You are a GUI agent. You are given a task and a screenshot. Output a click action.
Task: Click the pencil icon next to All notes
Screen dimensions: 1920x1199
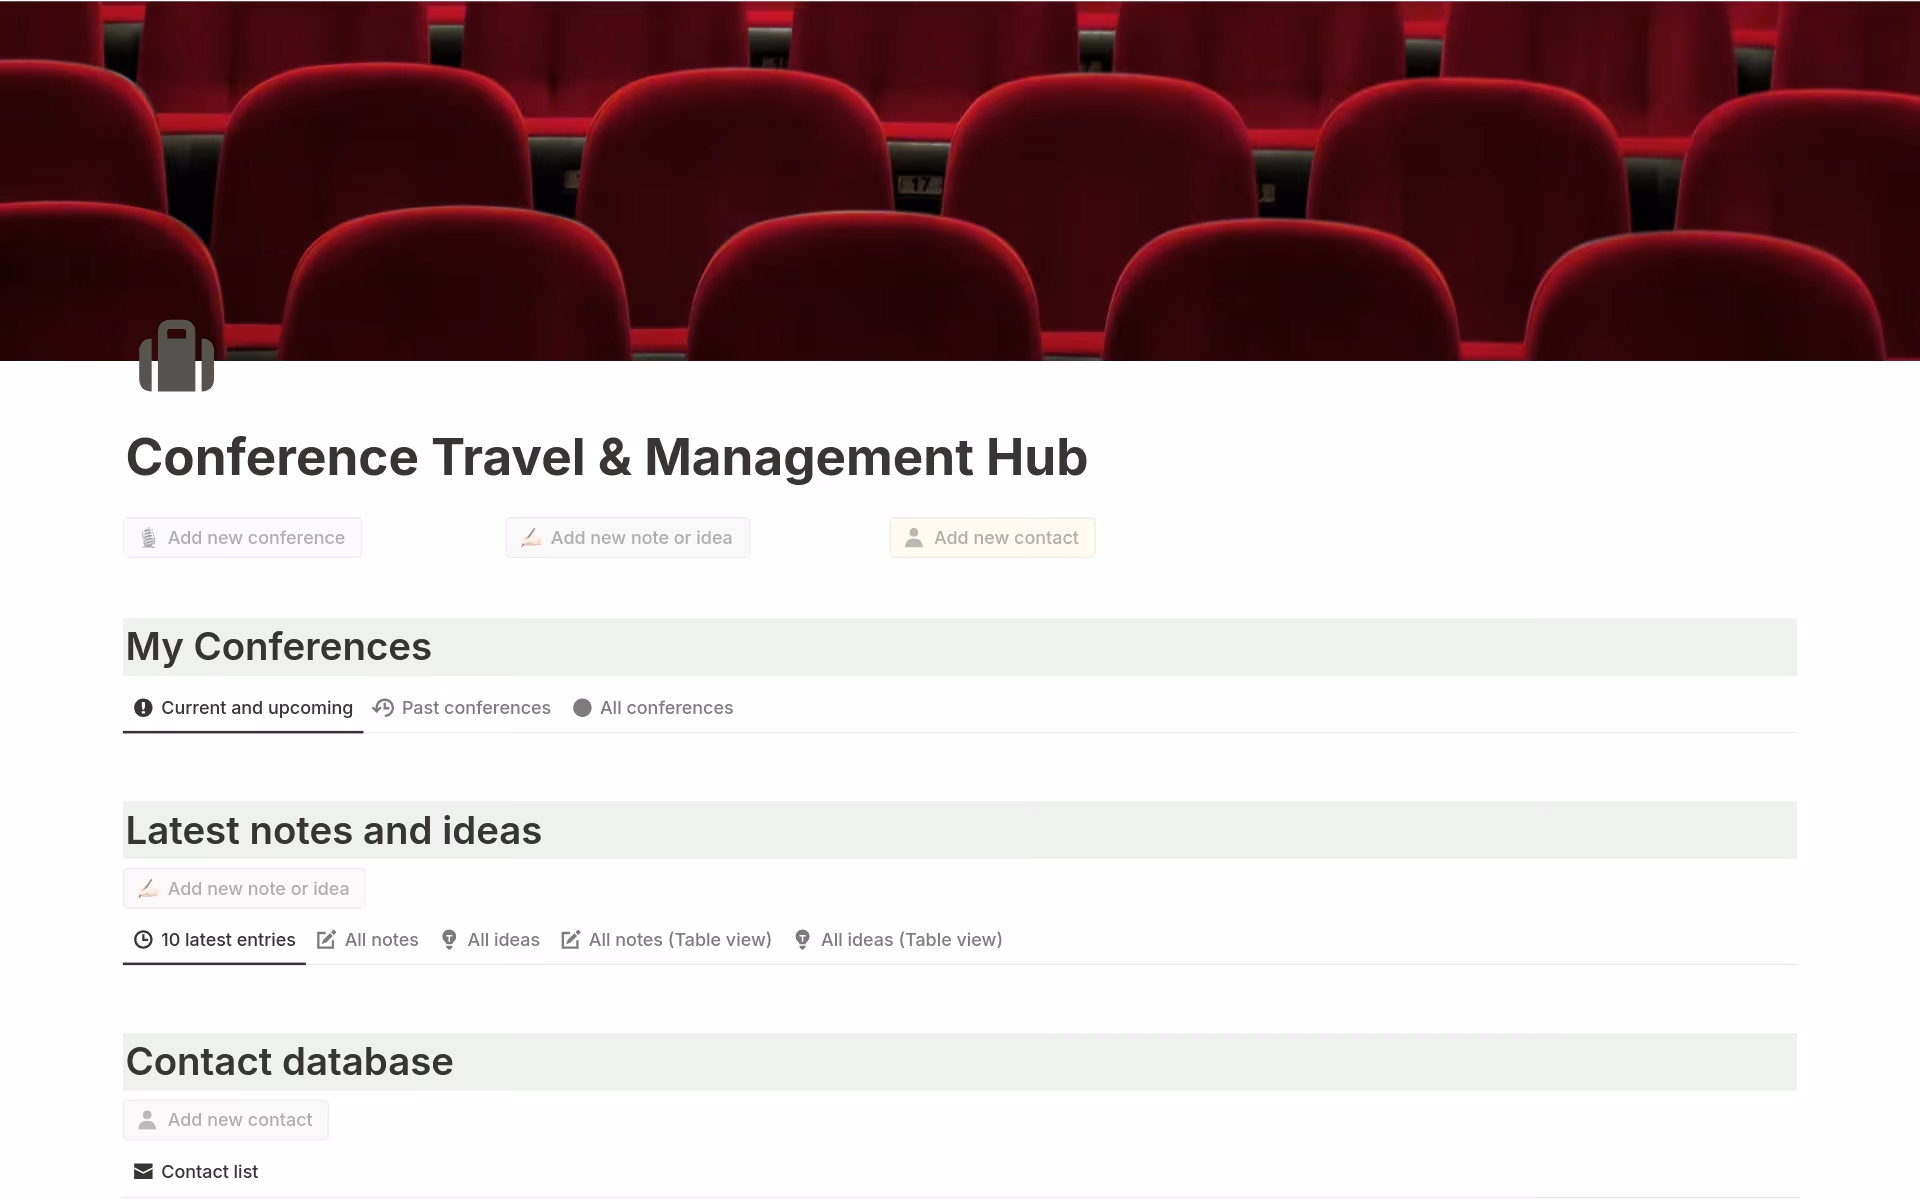coord(326,939)
